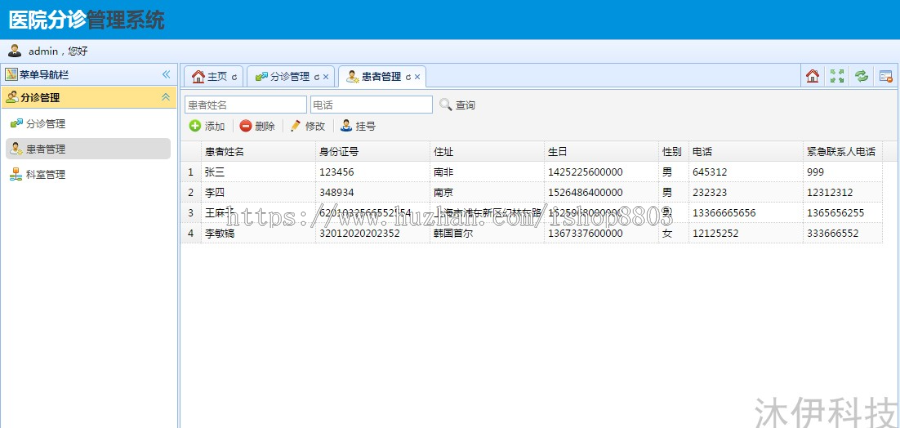Collapse the 分诊管理 accordion section

[x=166, y=98]
